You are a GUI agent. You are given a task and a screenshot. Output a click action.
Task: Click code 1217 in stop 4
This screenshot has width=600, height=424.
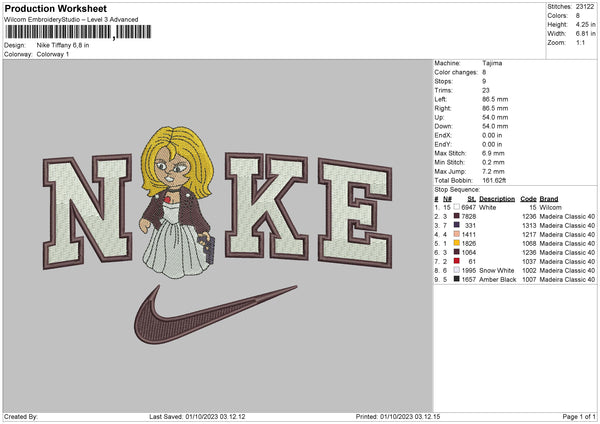point(529,235)
